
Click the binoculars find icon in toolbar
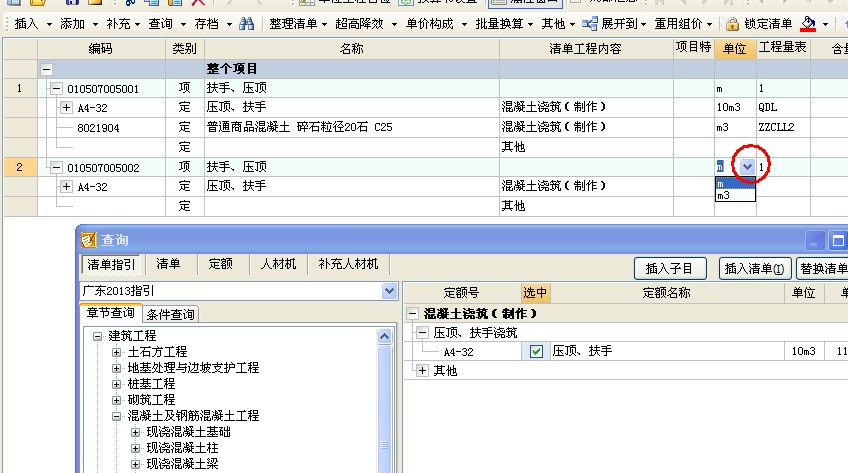click(247, 24)
